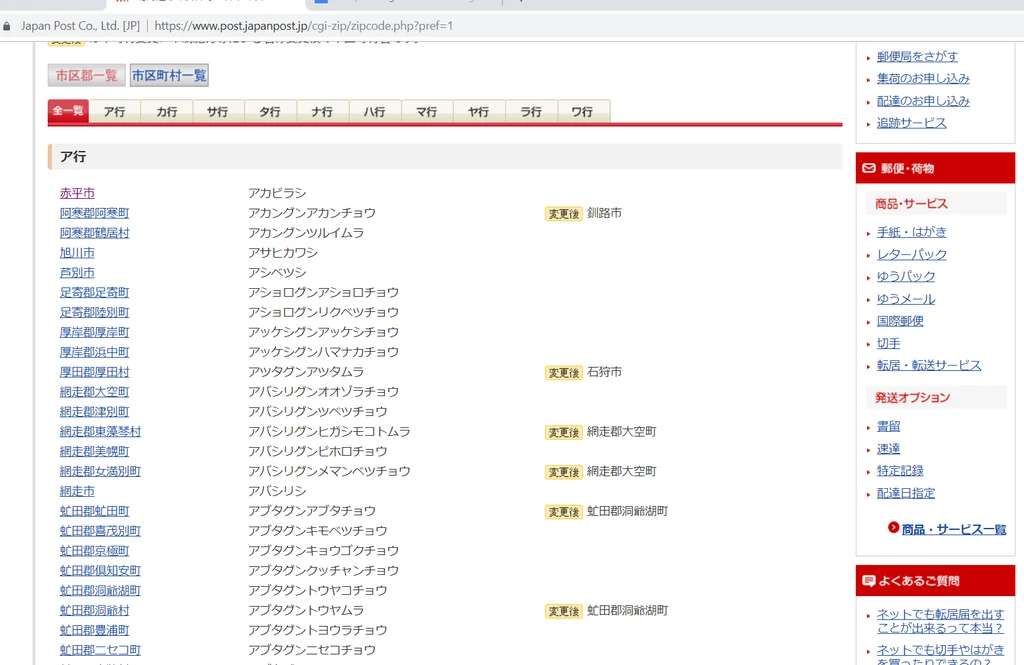Click the 追跡サービス sidebar link
Viewport: 1024px width, 665px height.
click(912, 123)
